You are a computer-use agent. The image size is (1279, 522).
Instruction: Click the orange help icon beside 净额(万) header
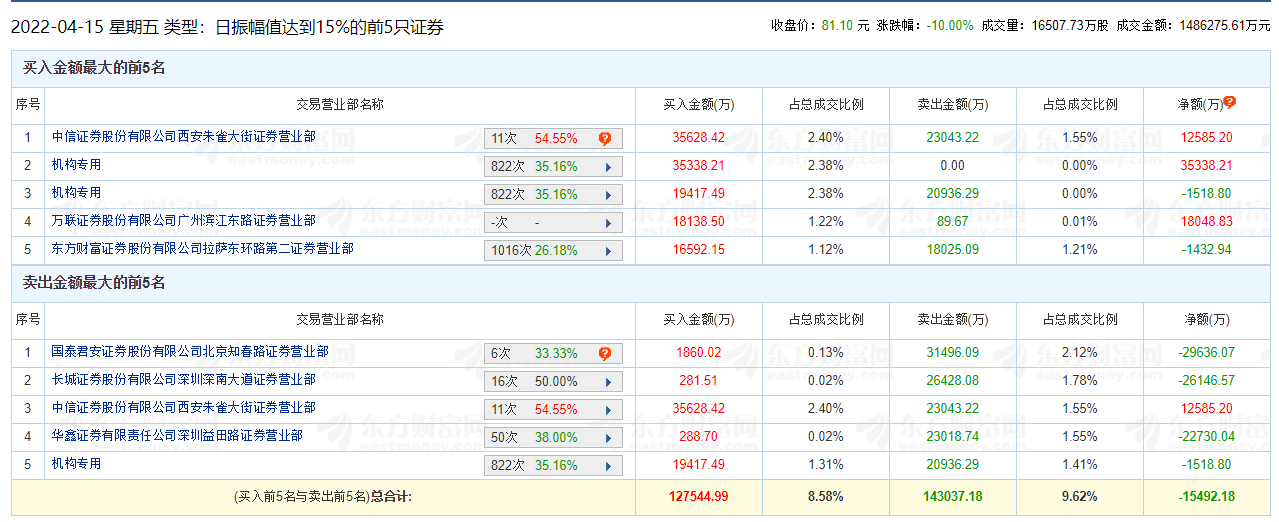[1229, 102]
